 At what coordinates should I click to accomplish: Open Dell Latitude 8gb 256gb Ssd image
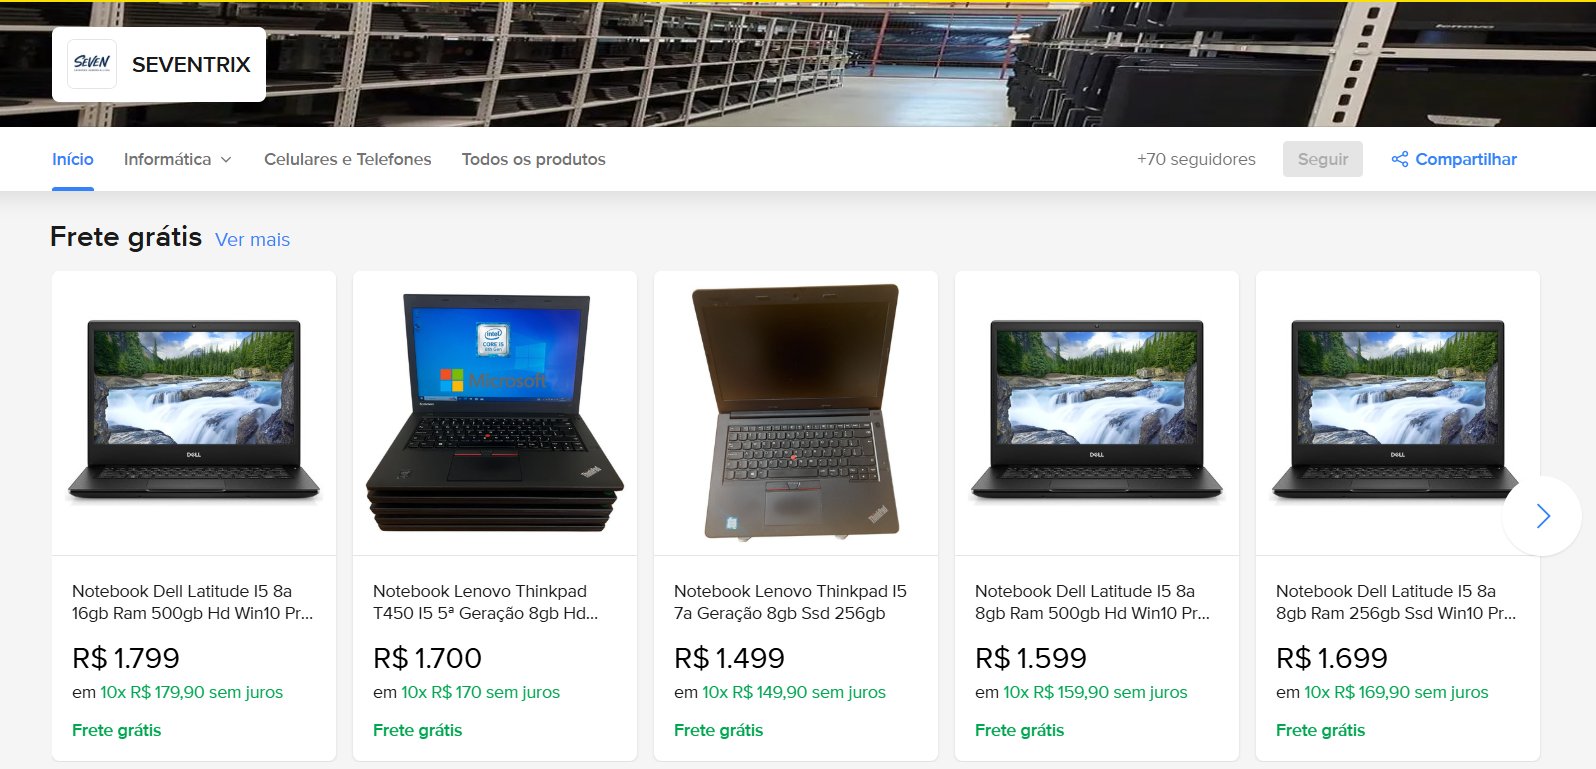[x=1398, y=413]
